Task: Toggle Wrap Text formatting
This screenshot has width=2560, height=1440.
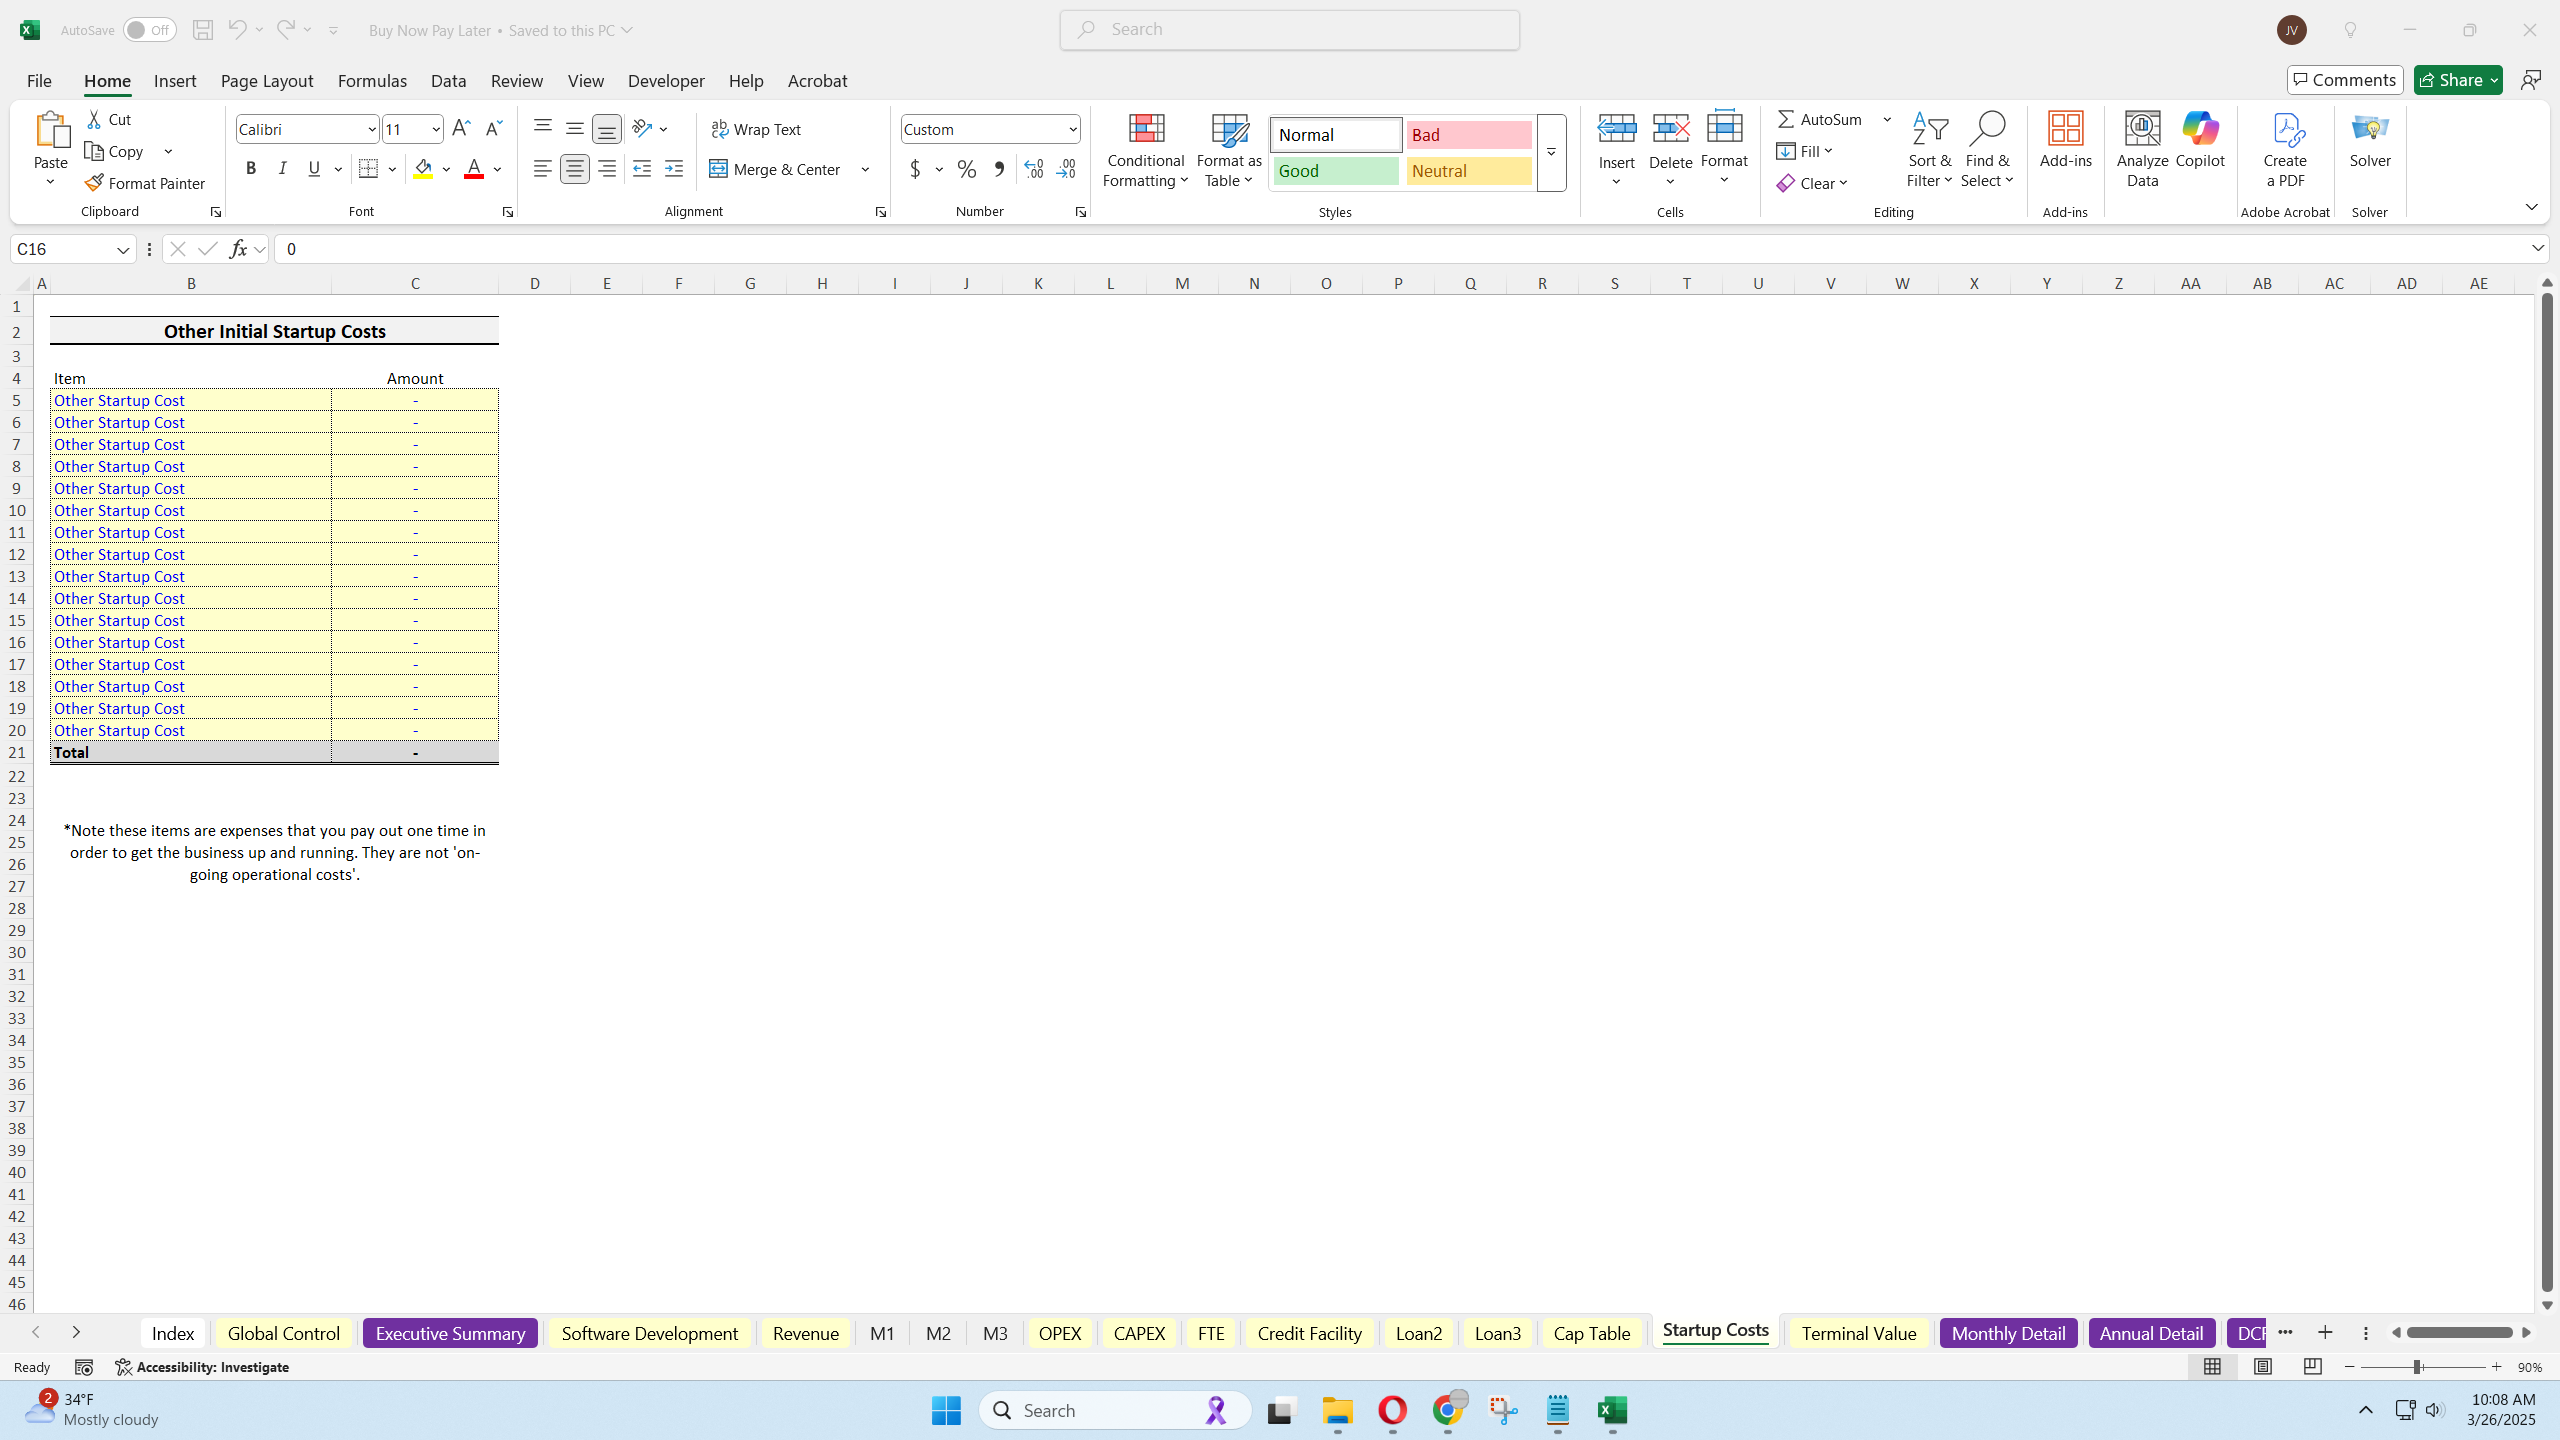Action: (757, 128)
